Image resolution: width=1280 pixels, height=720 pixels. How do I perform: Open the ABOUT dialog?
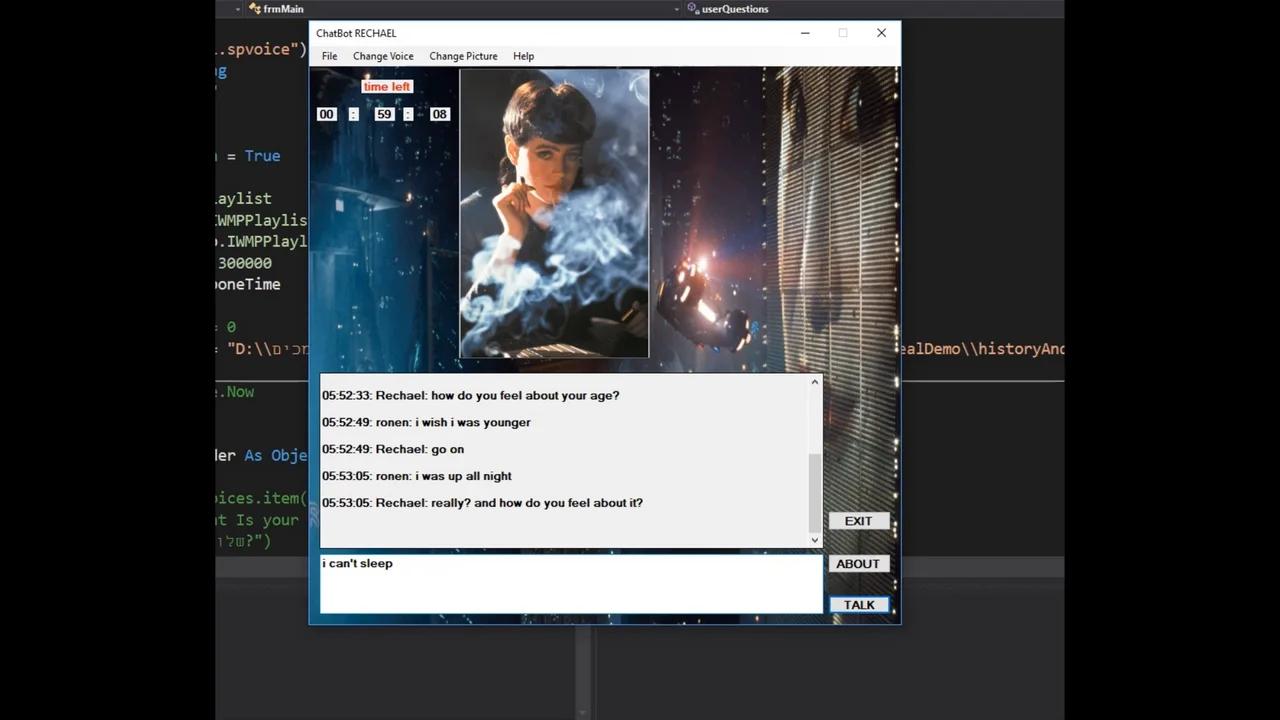point(857,563)
